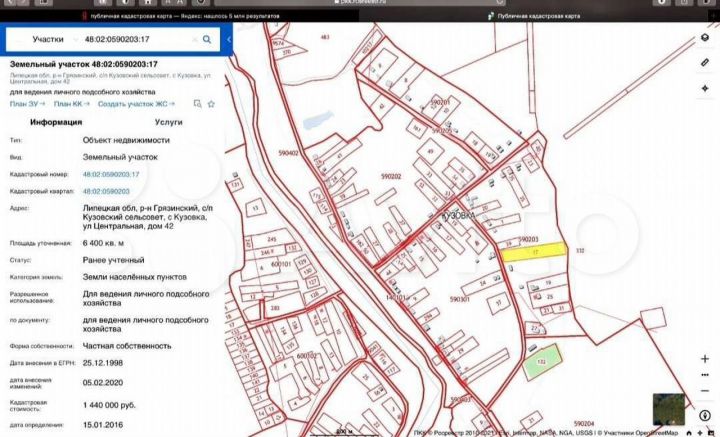The image size is (720, 437).
Task: Click the heading Земельный участок 48:02:0590203:17
Action: (x=84, y=64)
